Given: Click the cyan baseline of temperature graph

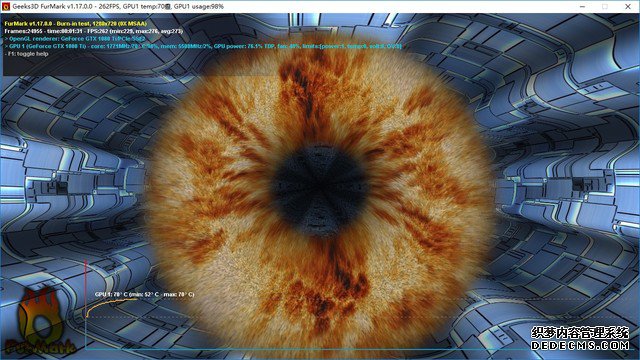Looking at the screenshot, I should pyautogui.click(x=359, y=349).
